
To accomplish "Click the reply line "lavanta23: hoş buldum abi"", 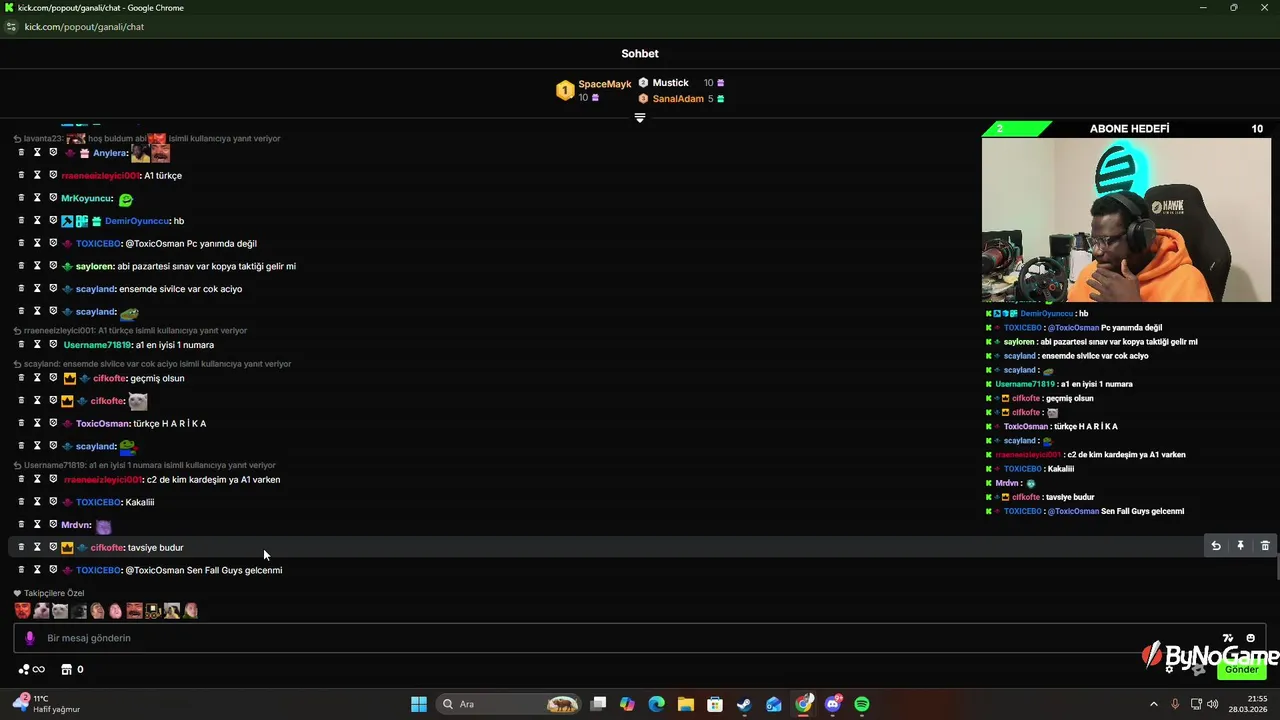I will tap(85, 138).
